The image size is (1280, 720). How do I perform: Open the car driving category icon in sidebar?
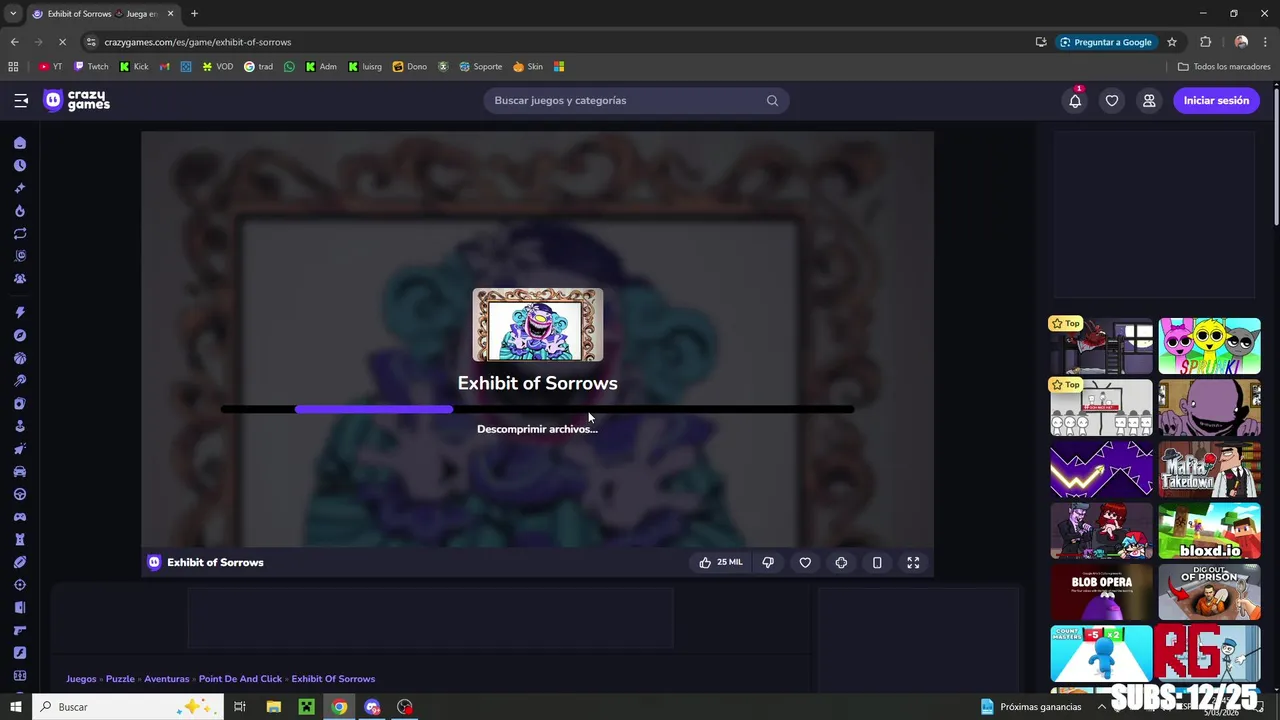click(x=20, y=471)
